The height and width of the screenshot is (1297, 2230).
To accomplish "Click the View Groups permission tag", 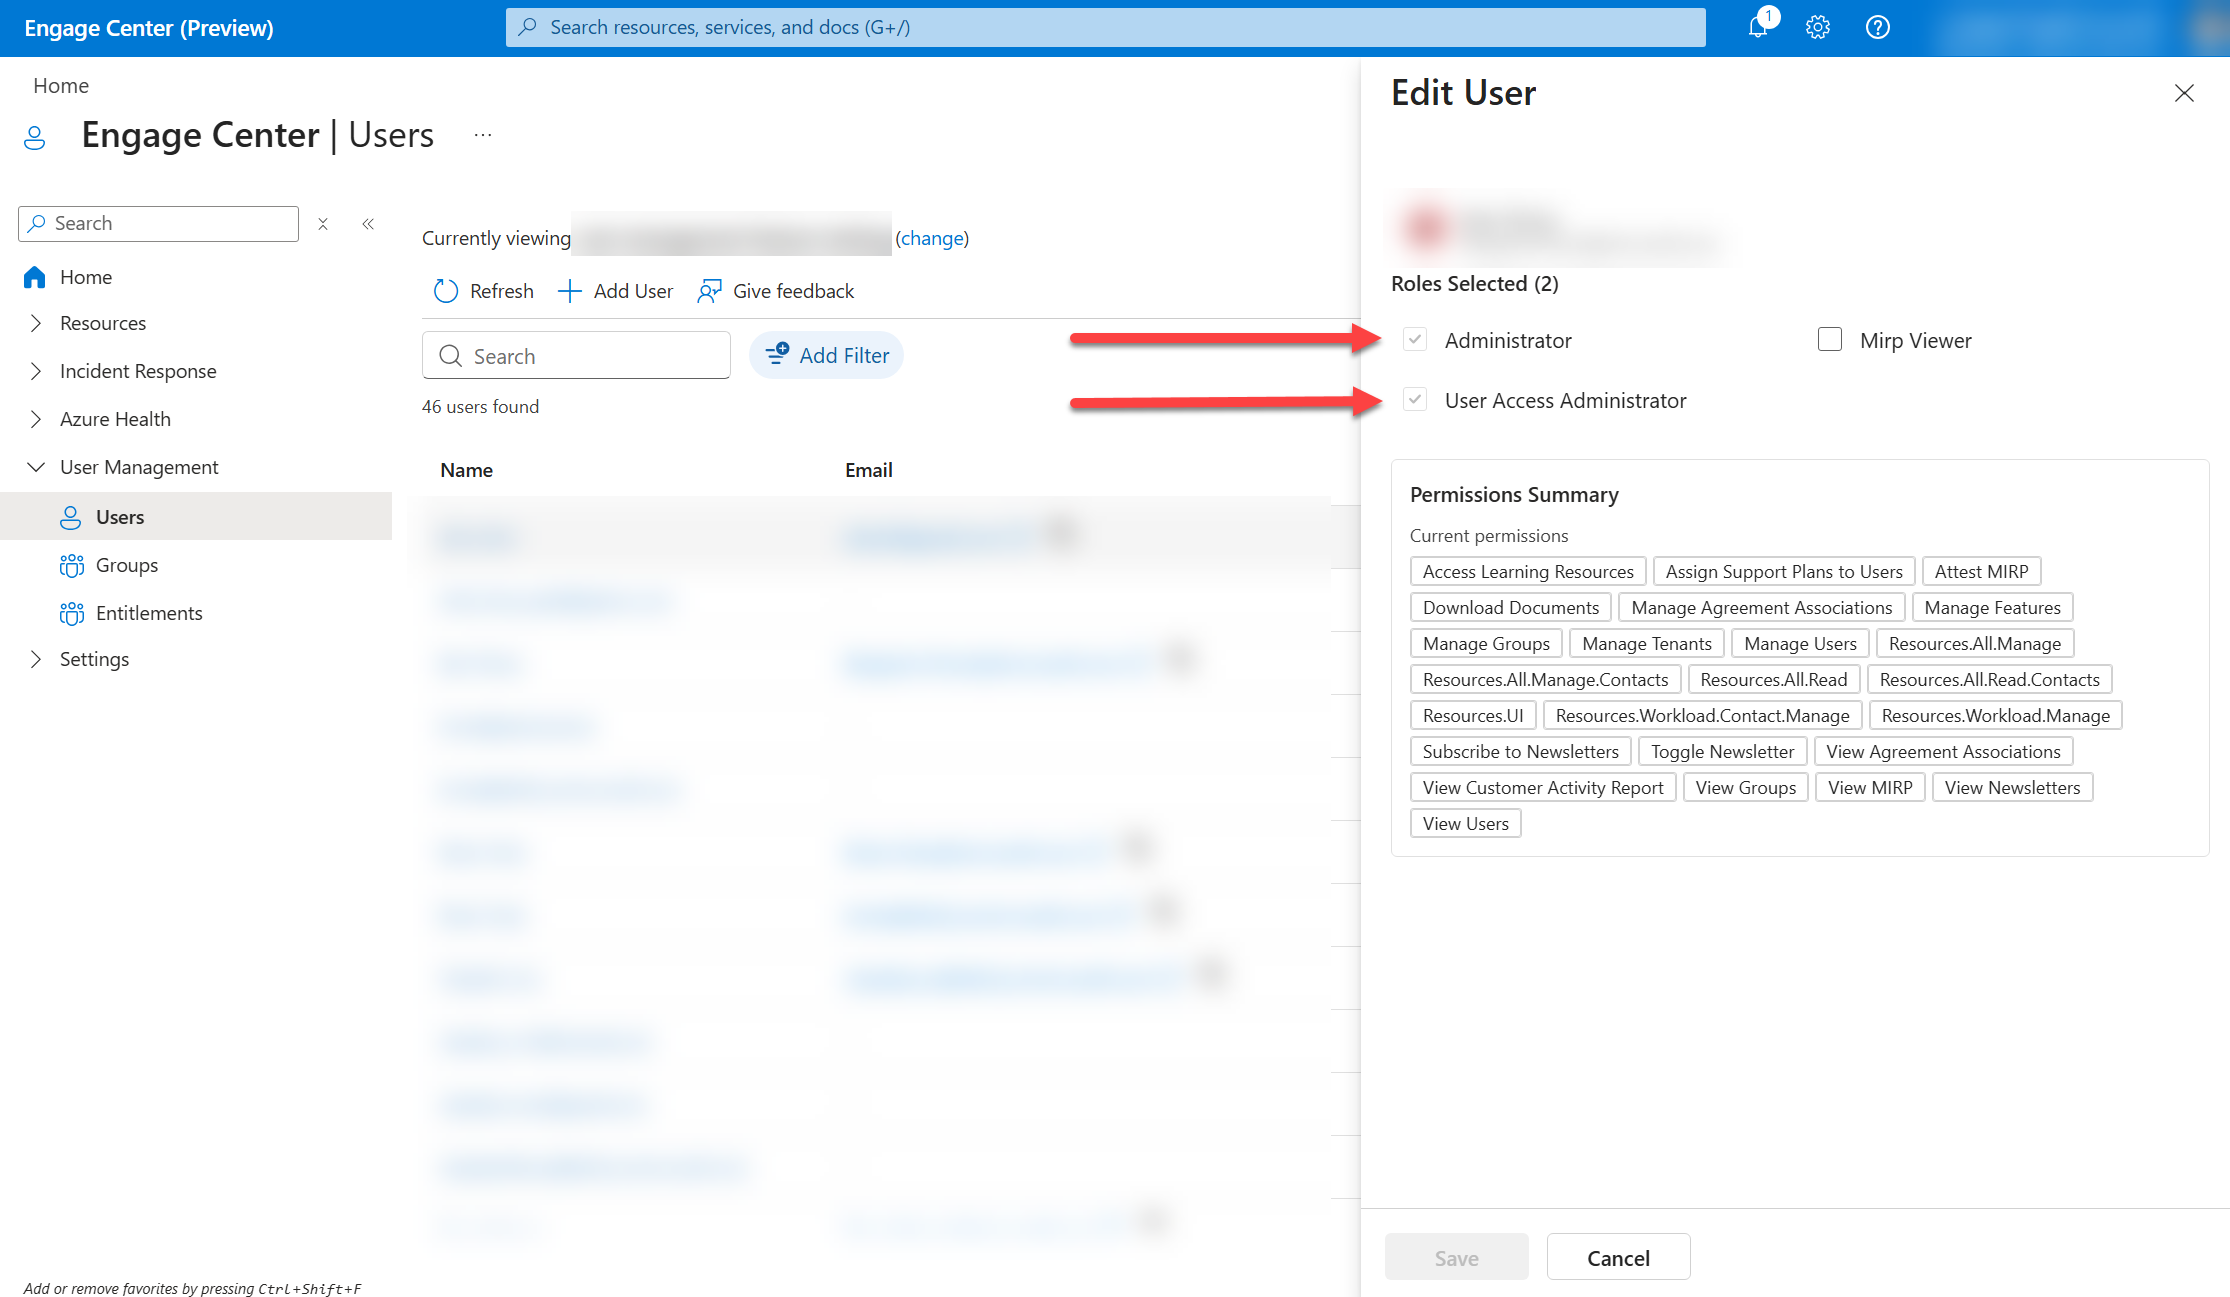I will (1745, 788).
